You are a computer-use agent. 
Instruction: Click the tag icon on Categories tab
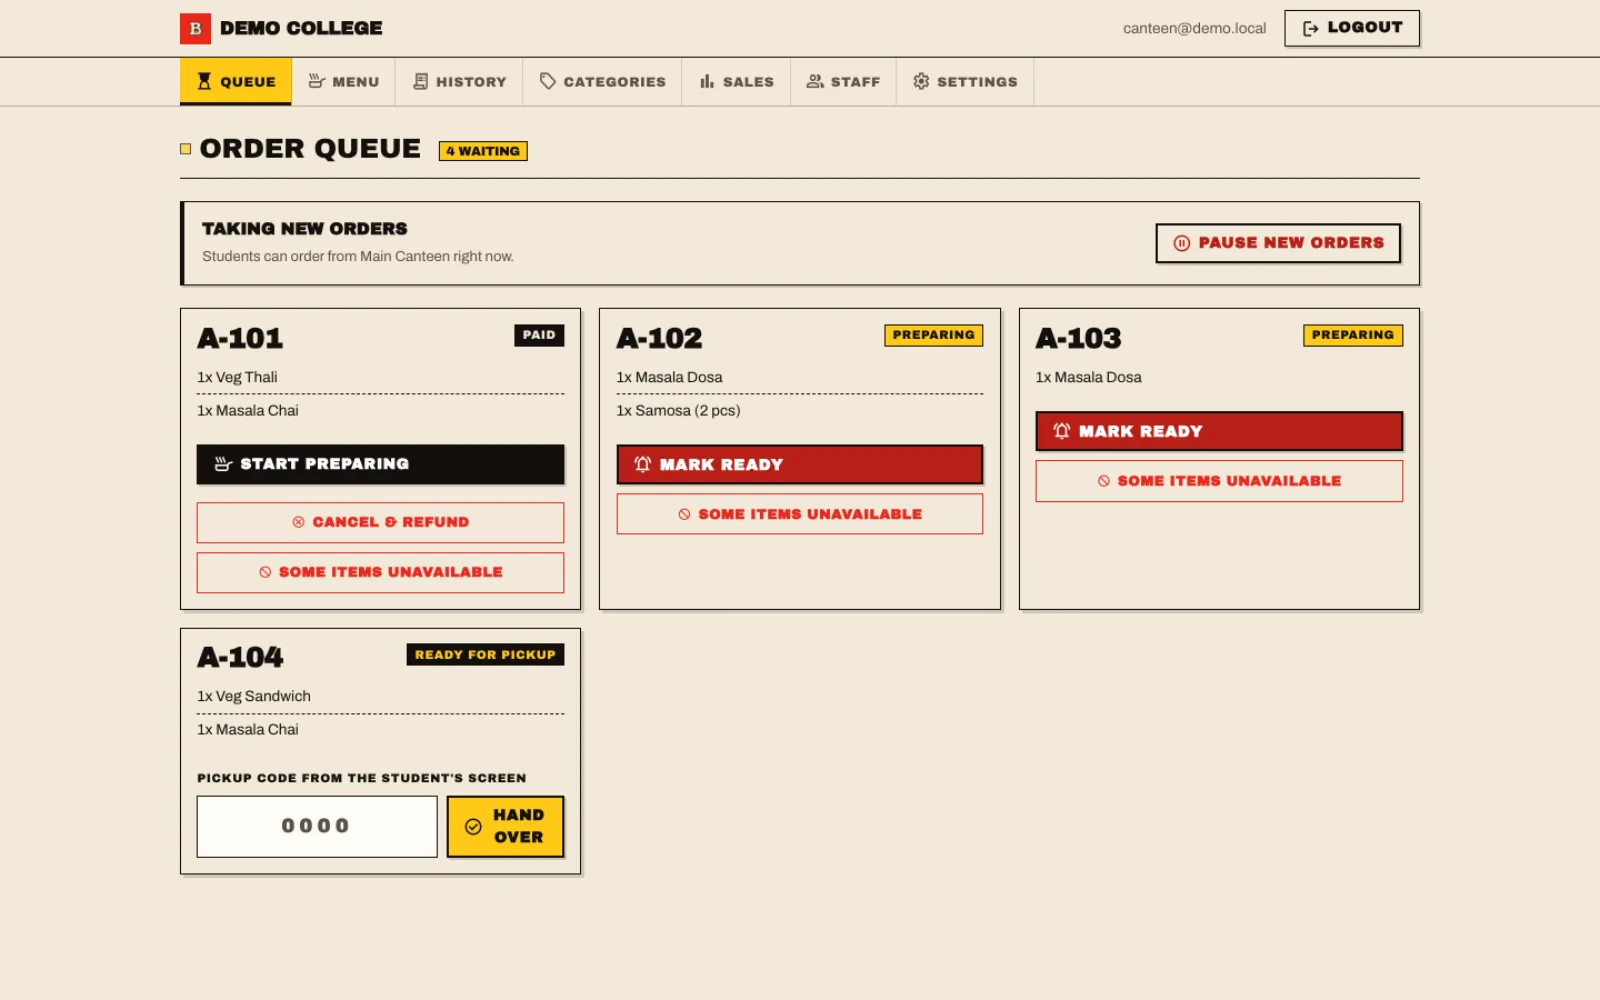click(547, 81)
